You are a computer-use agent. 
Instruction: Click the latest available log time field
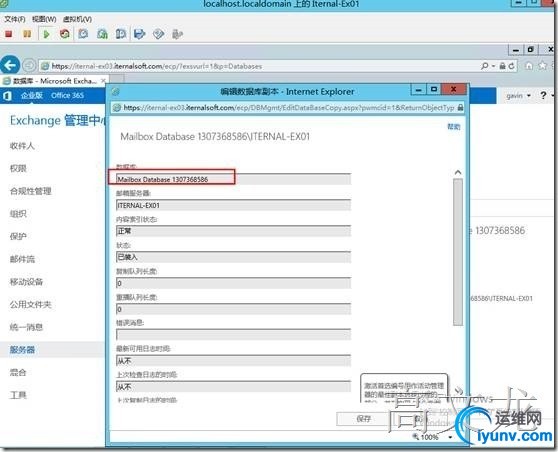pyautogui.click(x=233, y=361)
